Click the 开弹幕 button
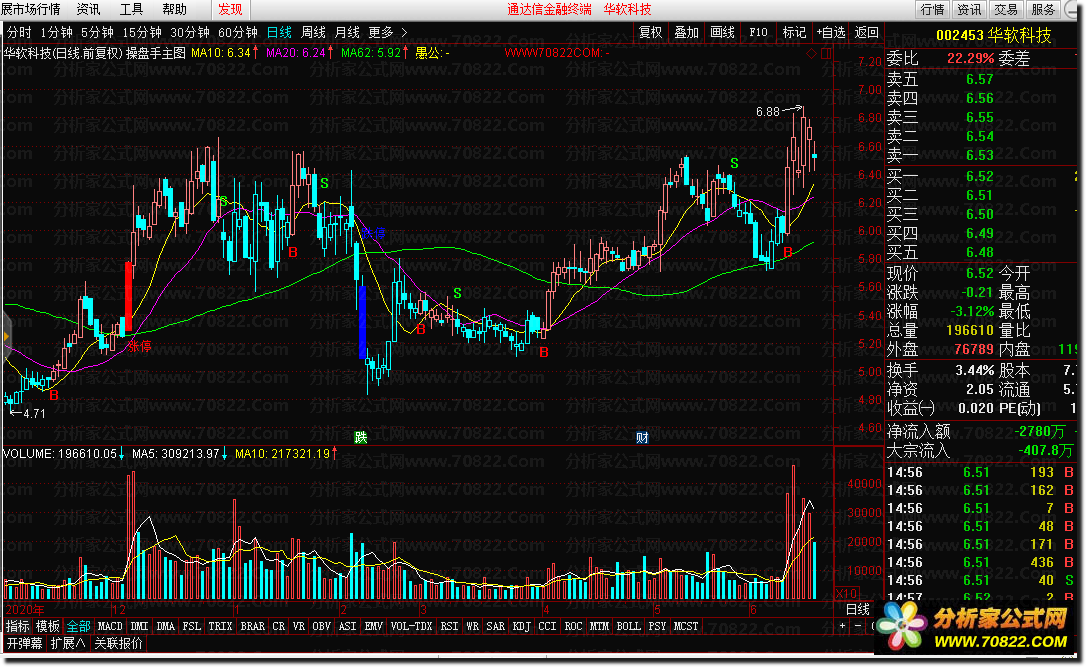 pyautogui.click(x=24, y=643)
